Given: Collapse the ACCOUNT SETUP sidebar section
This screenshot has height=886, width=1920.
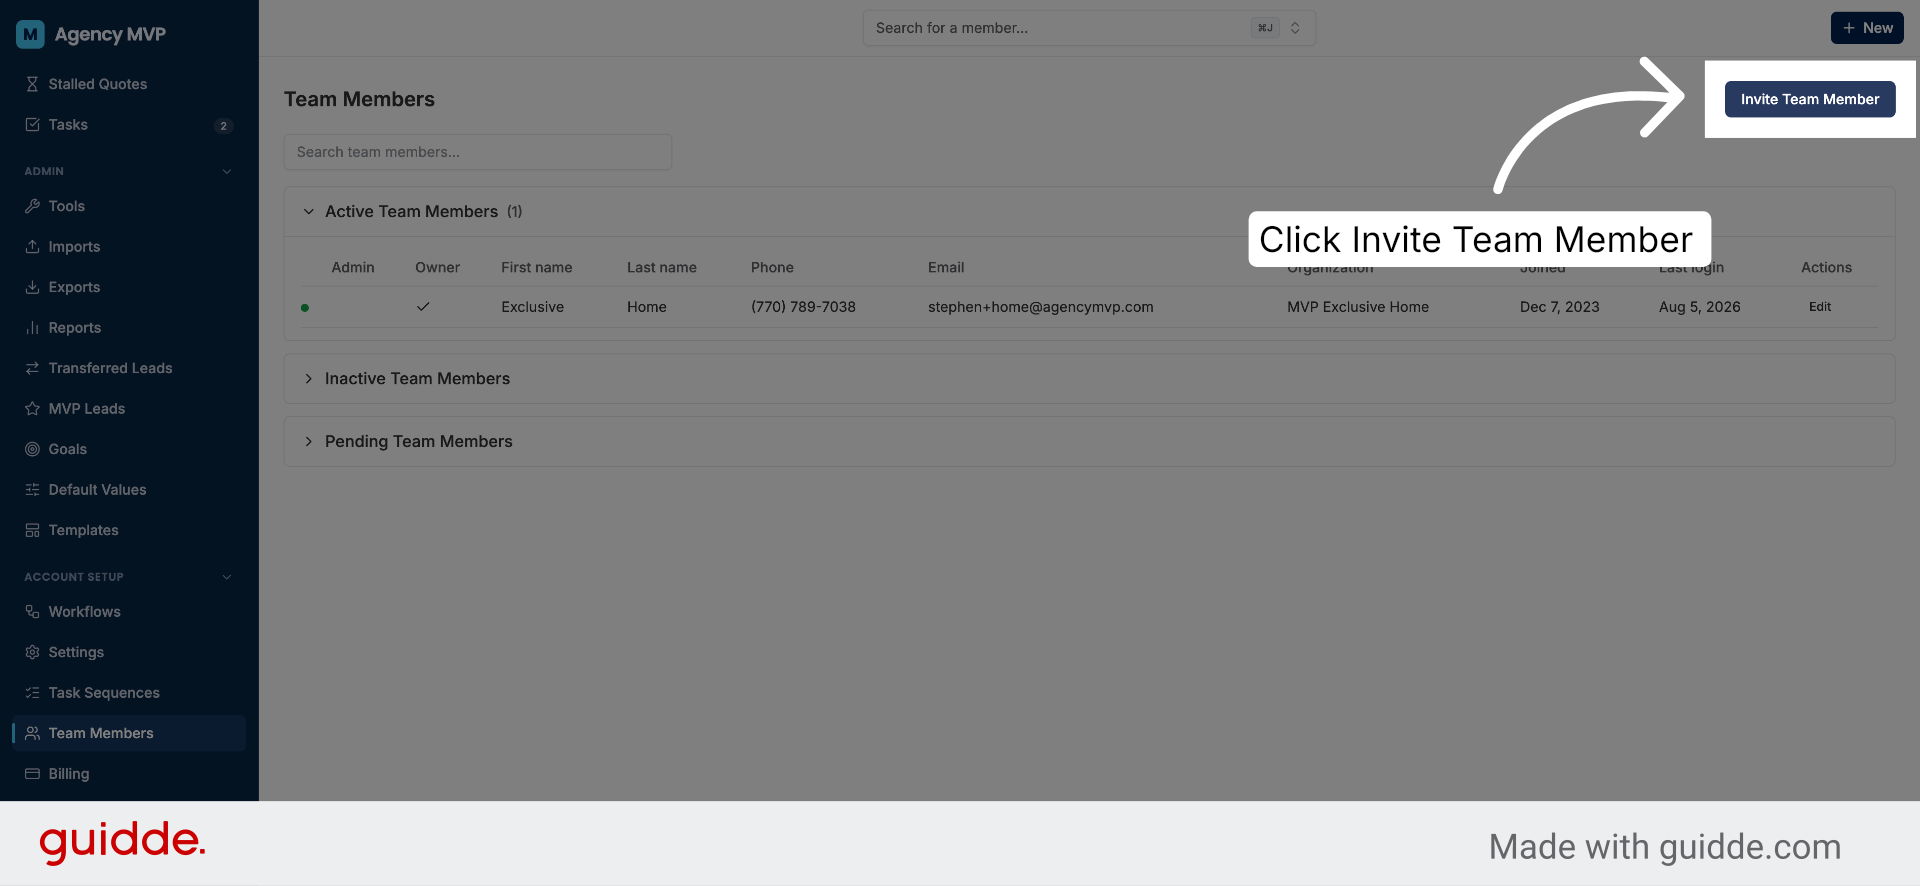Looking at the screenshot, I should [x=227, y=577].
